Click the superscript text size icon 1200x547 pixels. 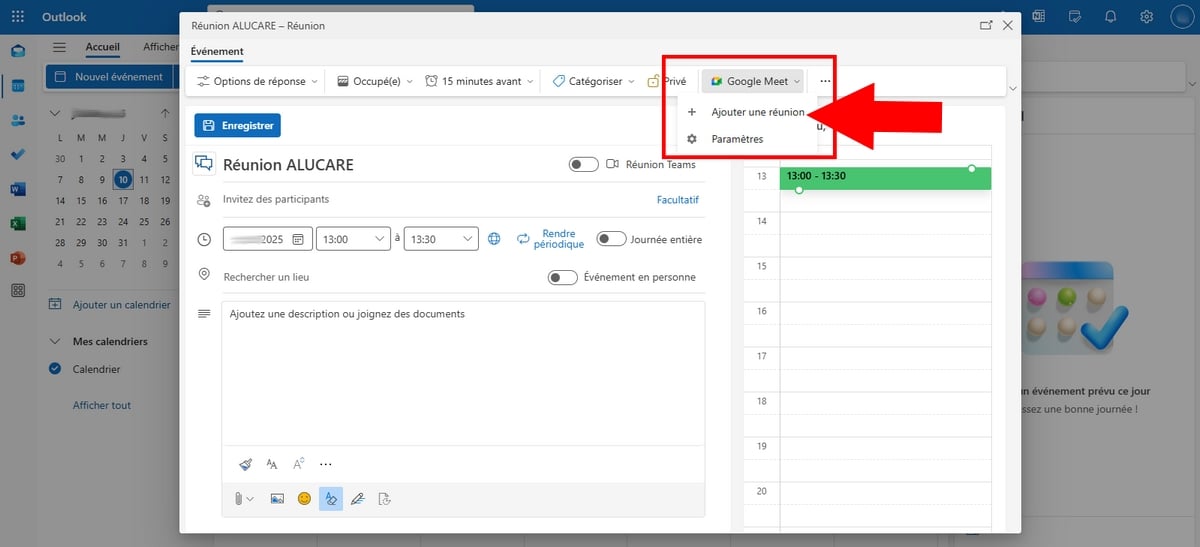point(298,464)
